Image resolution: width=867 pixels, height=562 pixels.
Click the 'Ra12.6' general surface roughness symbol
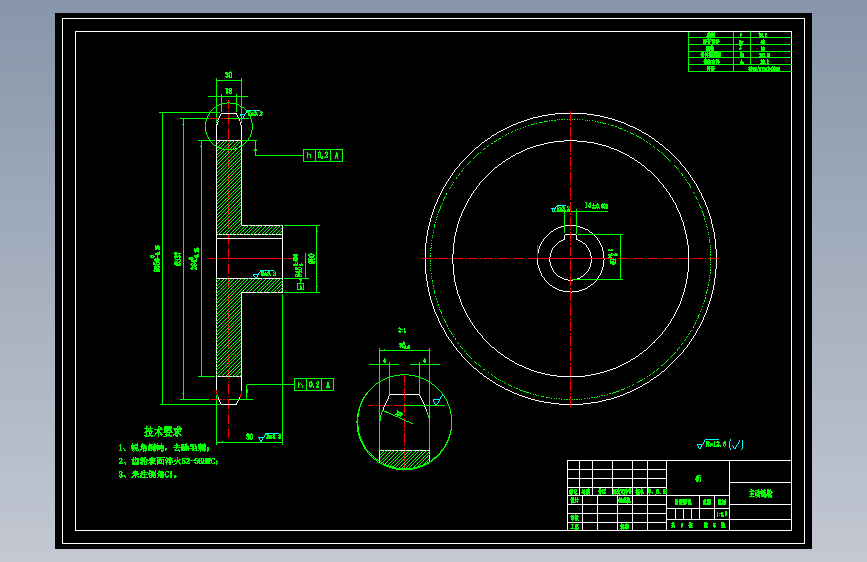click(720, 444)
